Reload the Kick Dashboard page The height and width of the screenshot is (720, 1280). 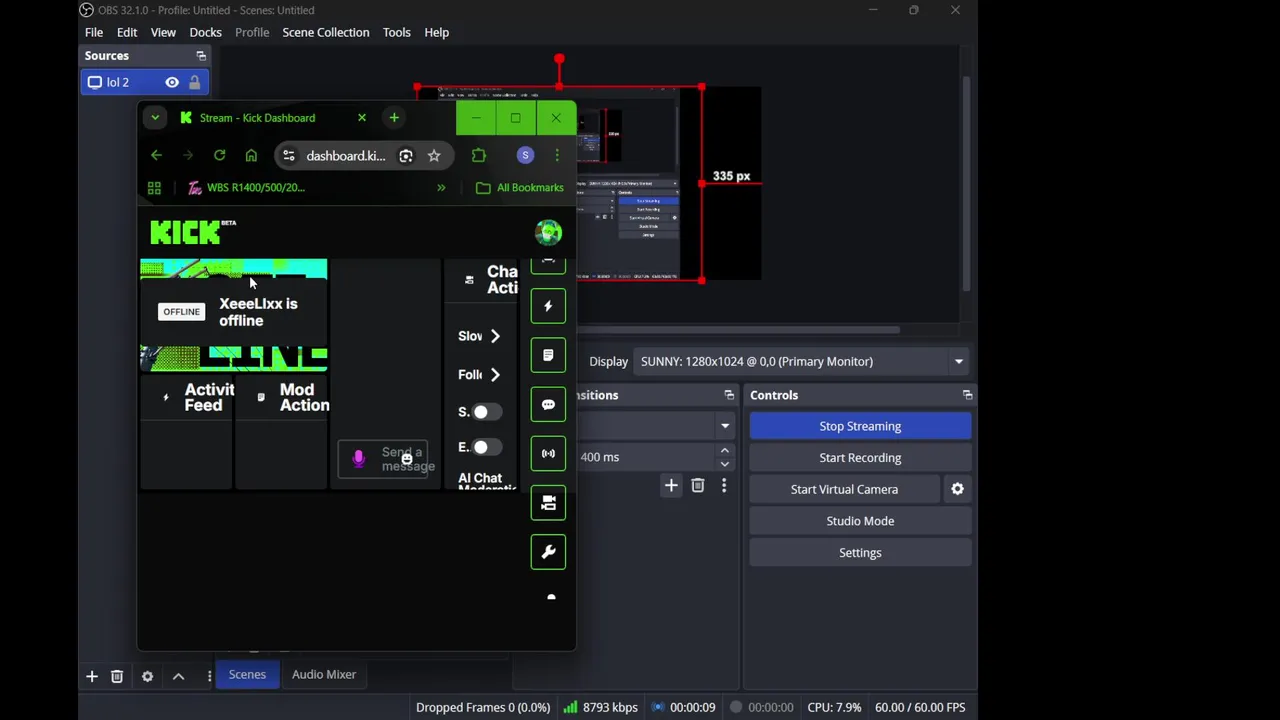click(219, 155)
